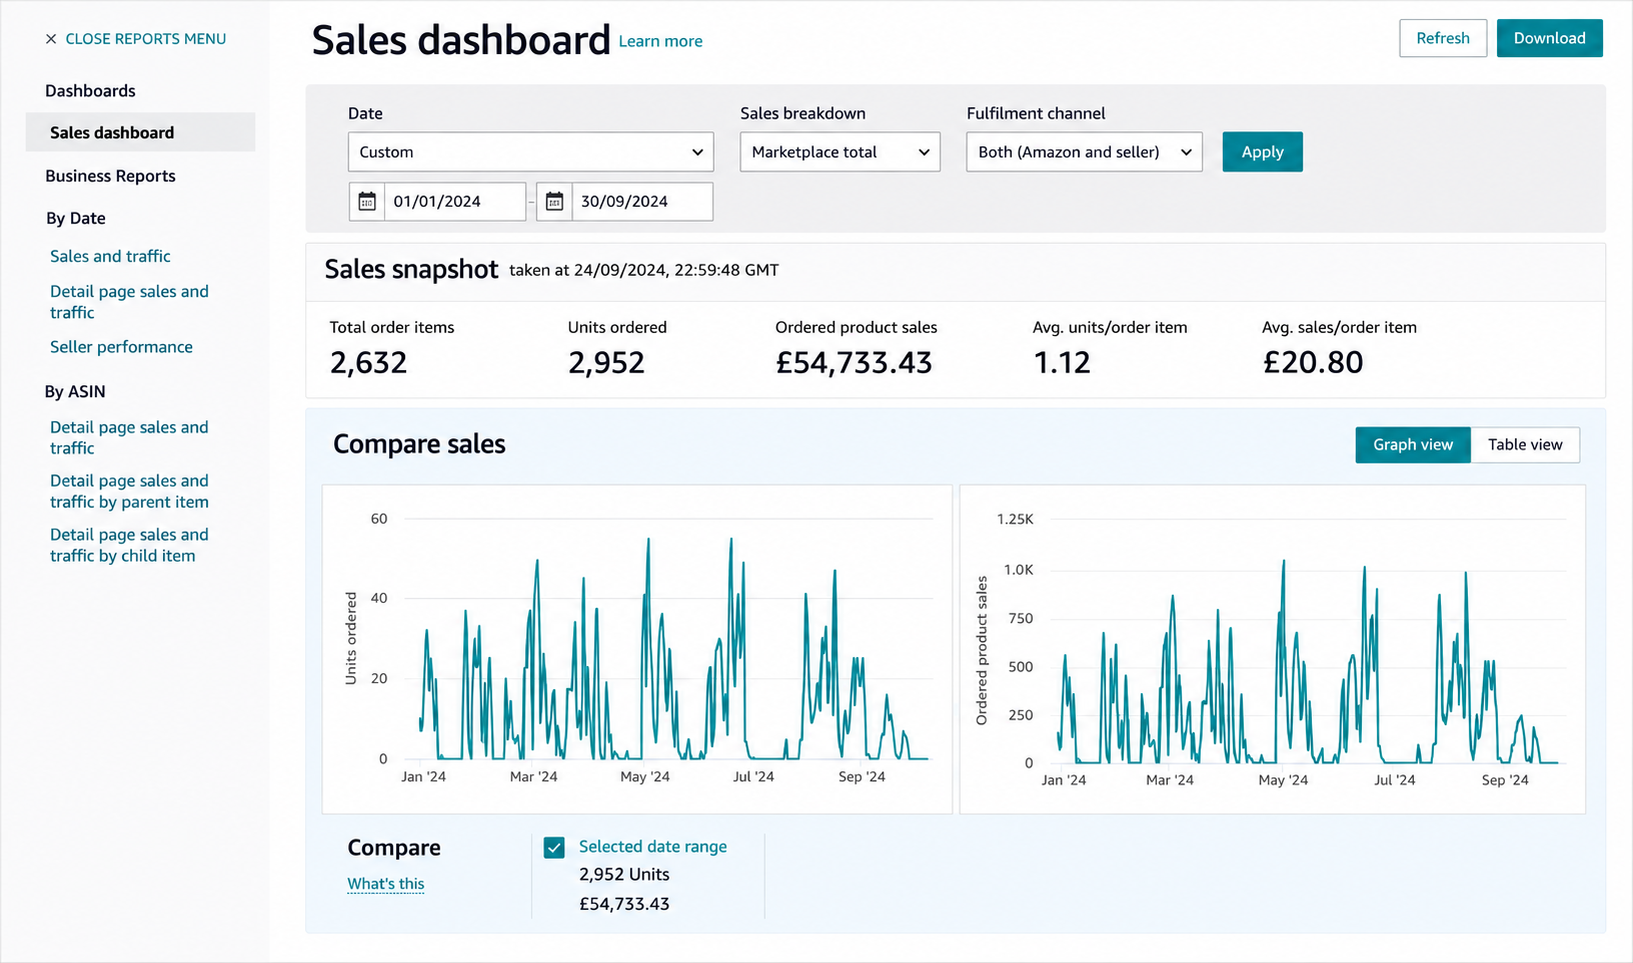Image resolution: width=1633 pixels, height=963 pixels.
Task: Switch to Table view
Action: click(1525, 445)
